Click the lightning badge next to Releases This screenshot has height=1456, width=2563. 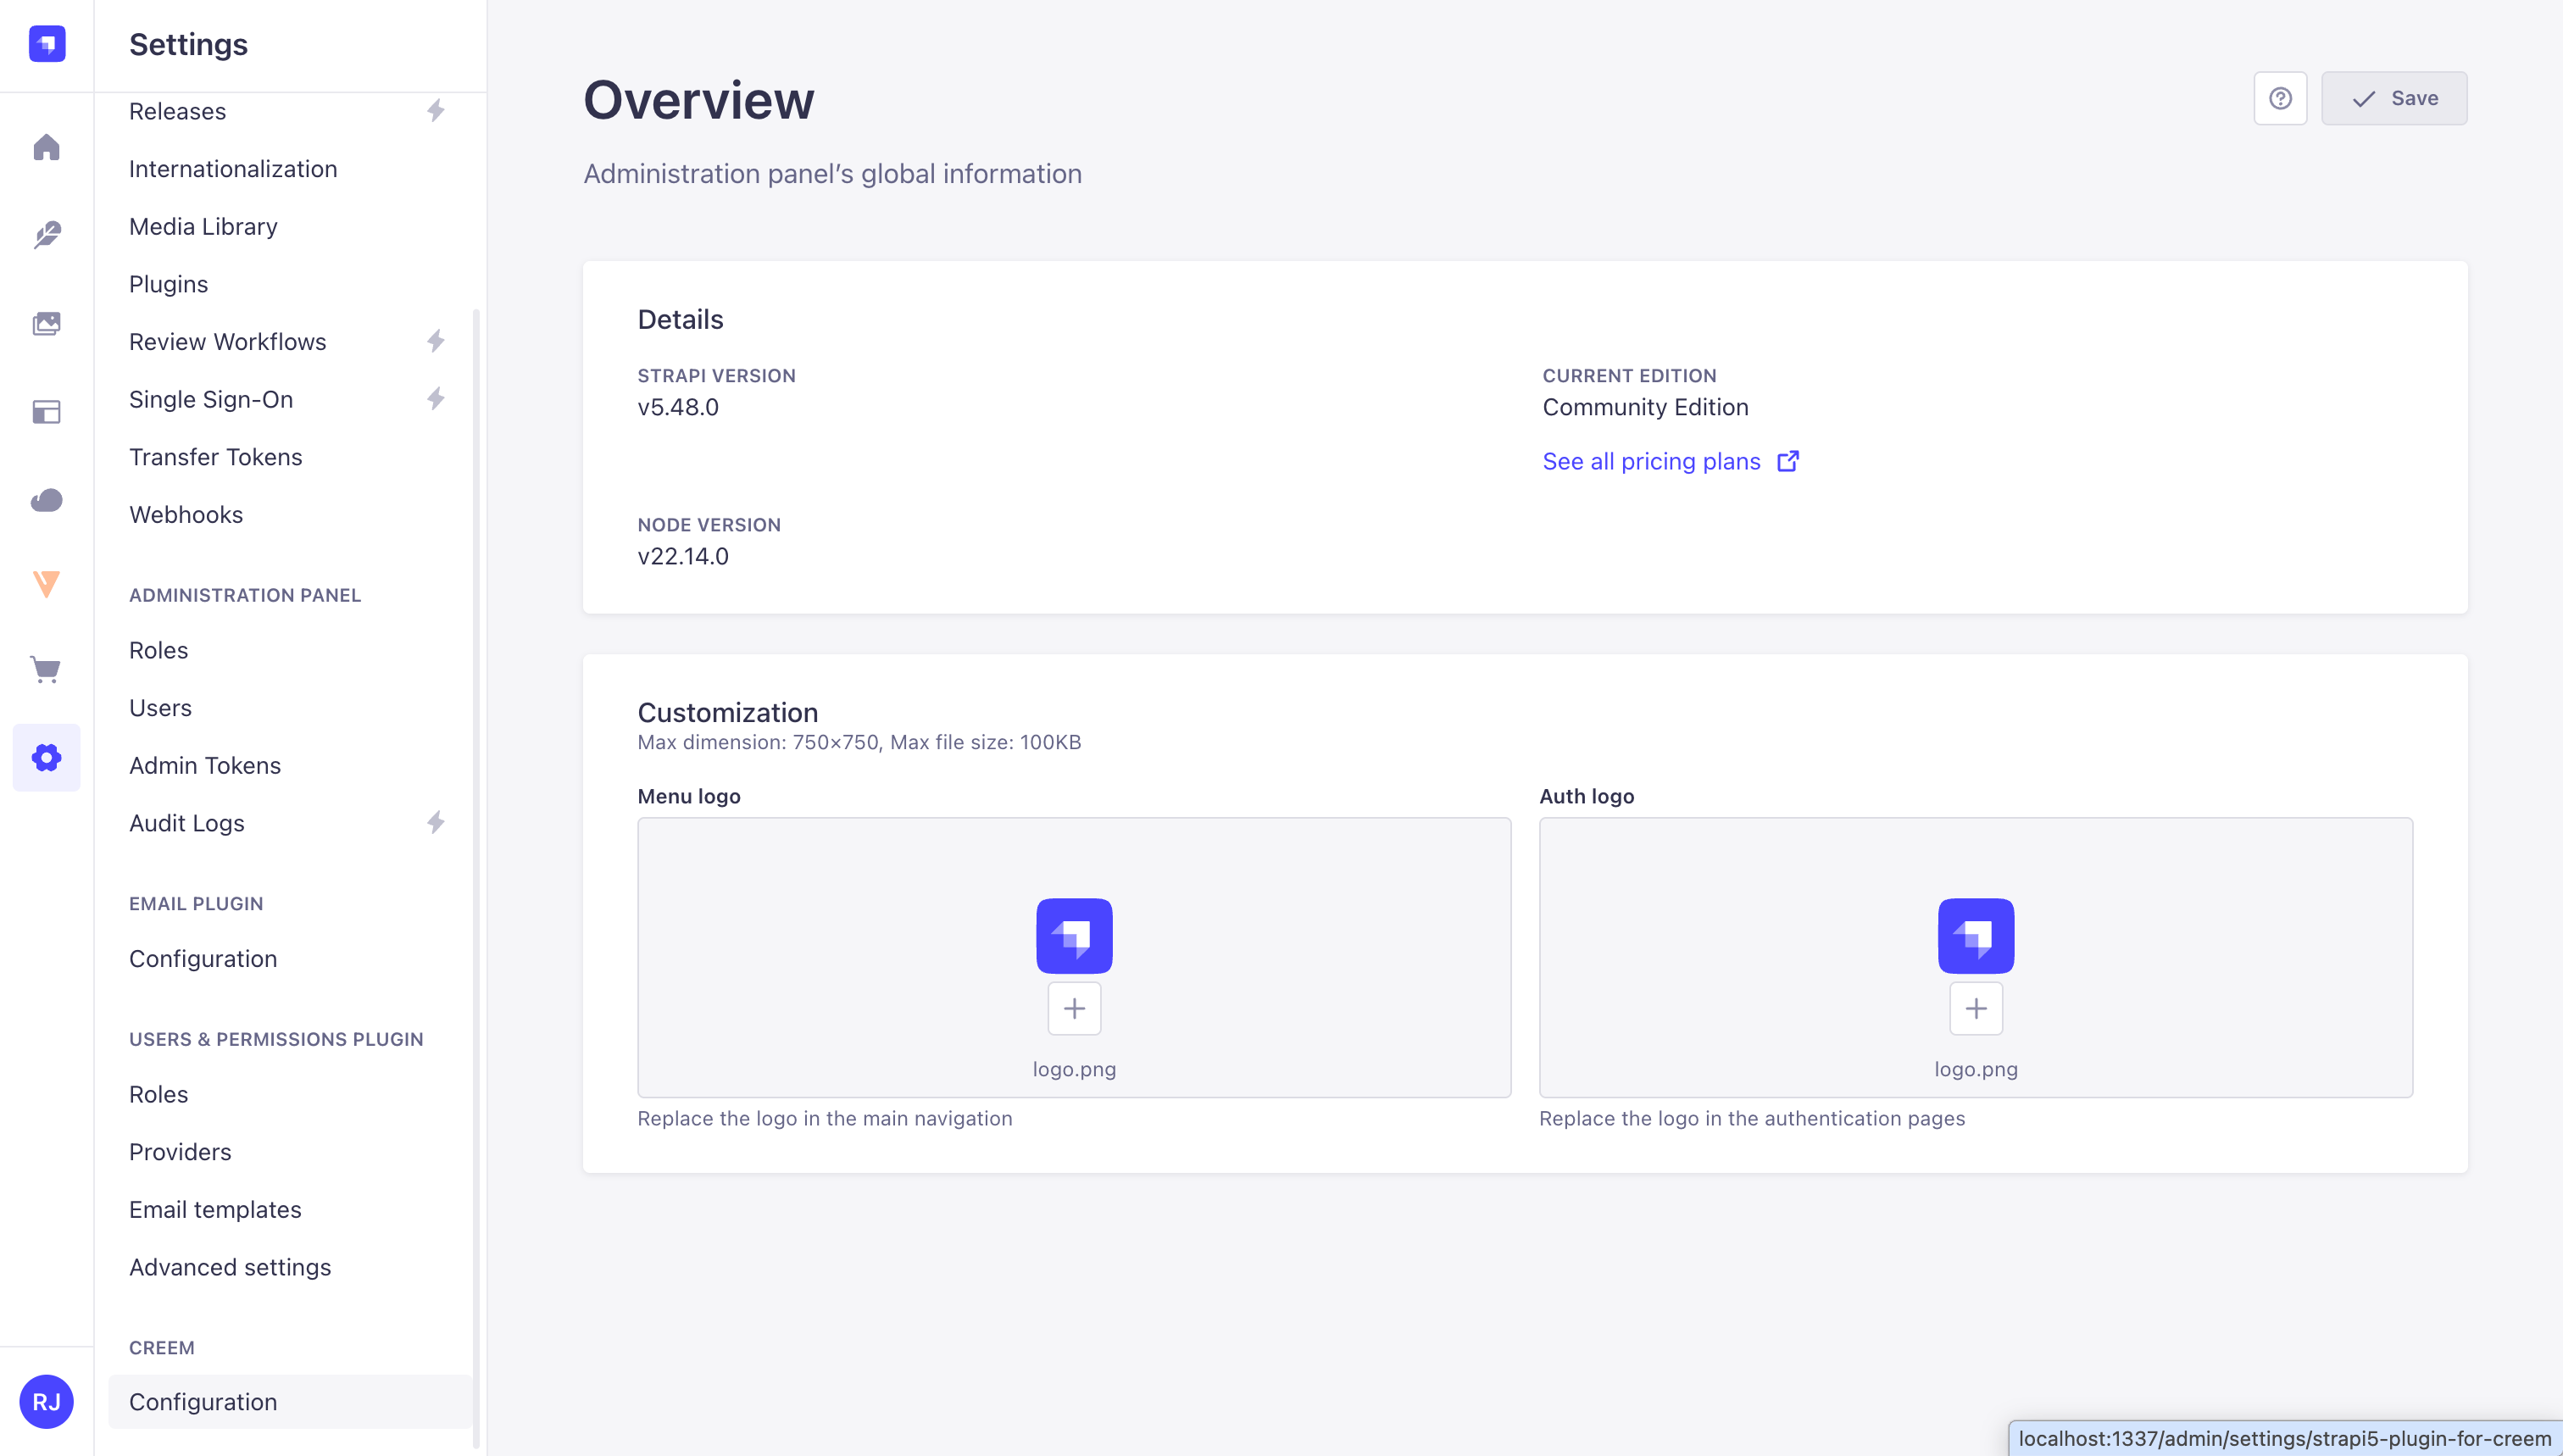pyautogui.click(x=436, y=110)
